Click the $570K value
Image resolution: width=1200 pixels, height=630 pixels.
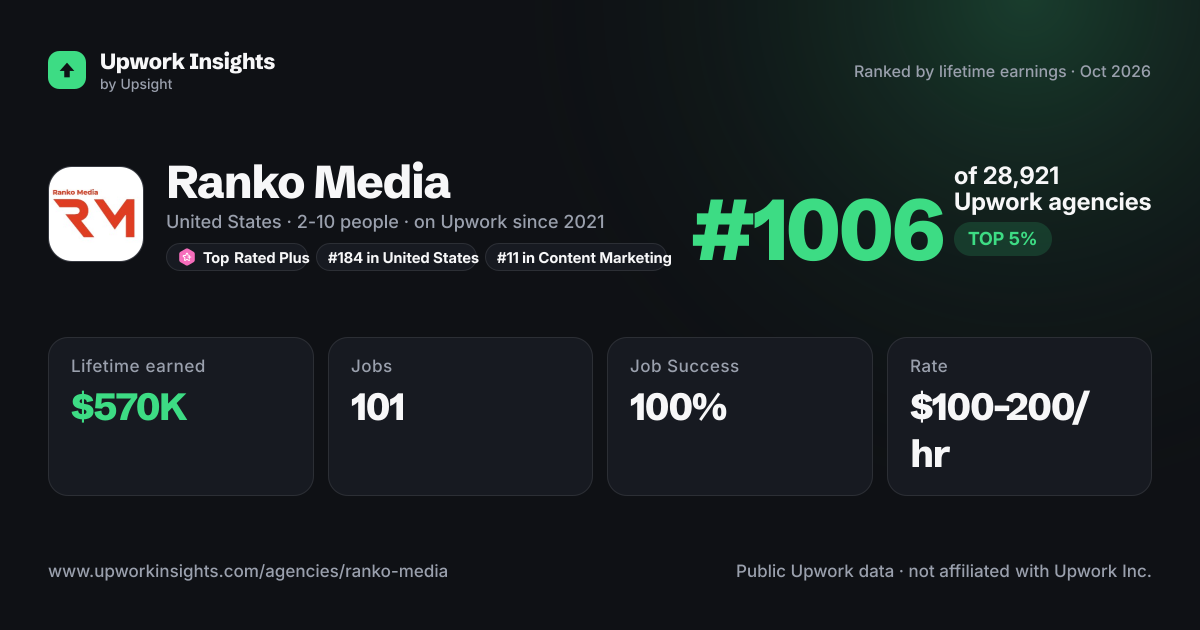[x=129, y=407]
